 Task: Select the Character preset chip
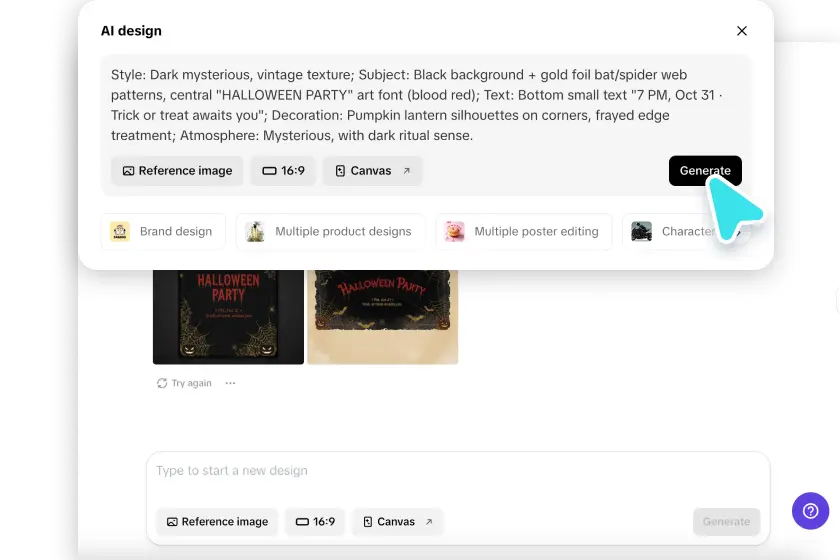pos(675,232)
